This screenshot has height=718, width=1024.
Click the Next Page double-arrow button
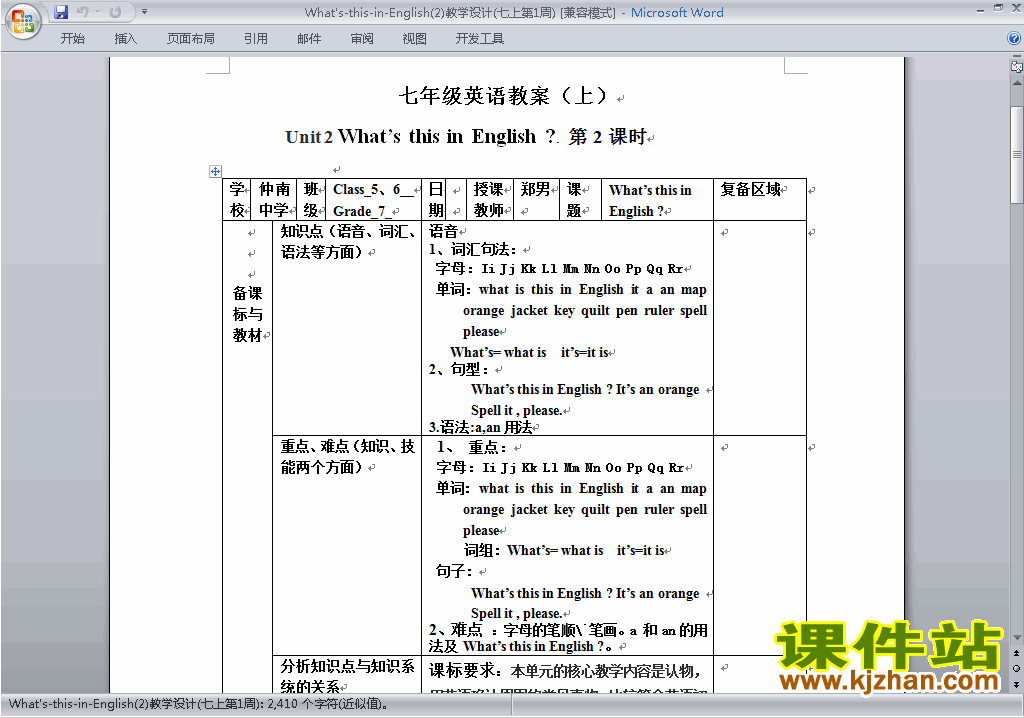[x=1017, y=684]
